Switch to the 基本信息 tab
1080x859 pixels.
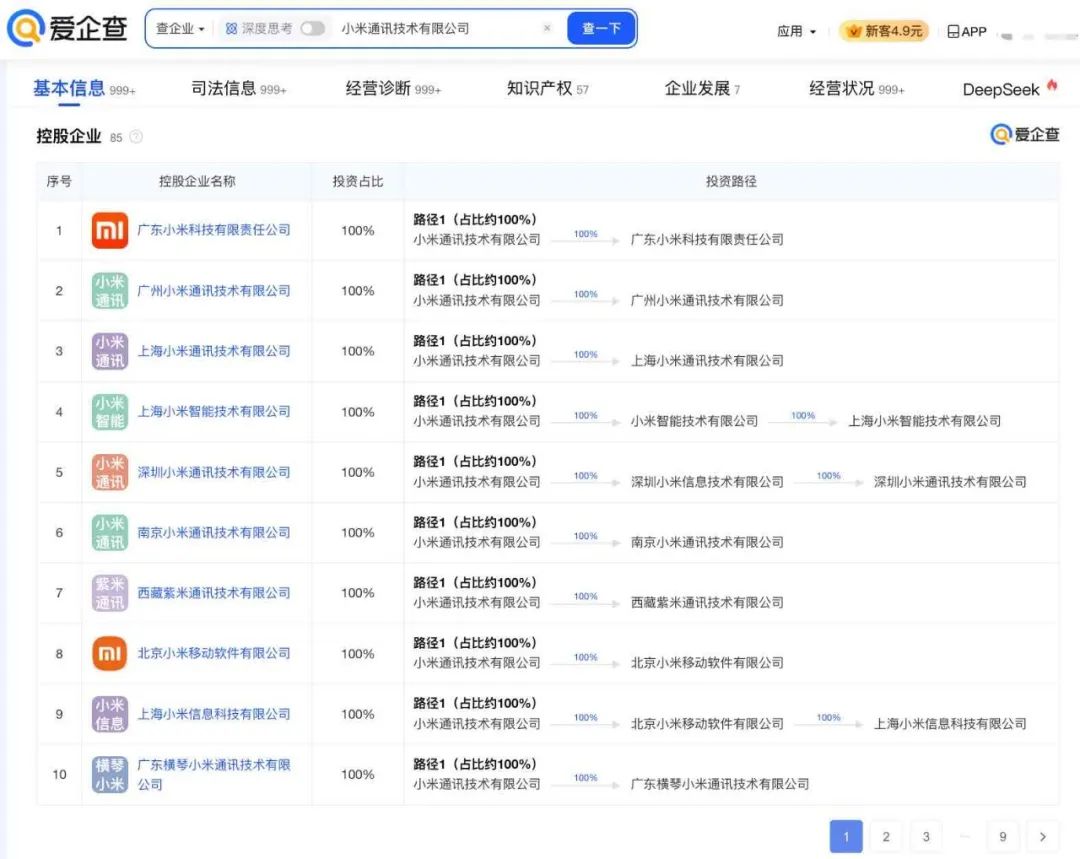84,89
